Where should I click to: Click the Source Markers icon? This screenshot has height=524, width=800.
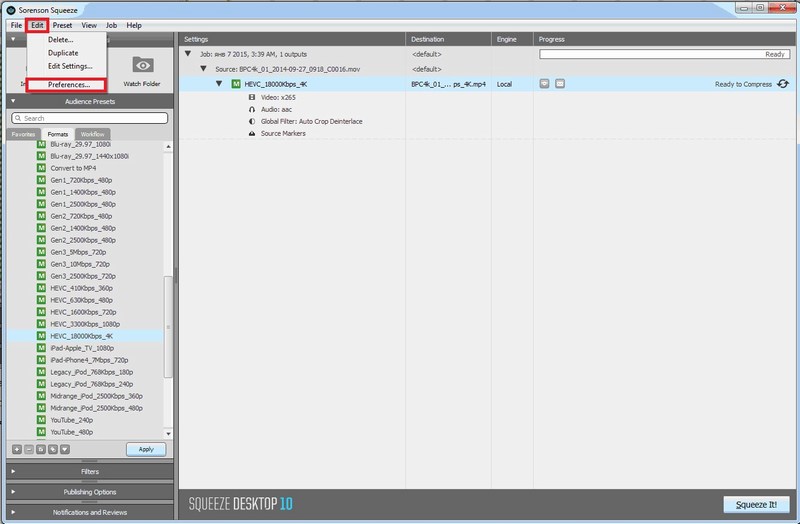252,133
